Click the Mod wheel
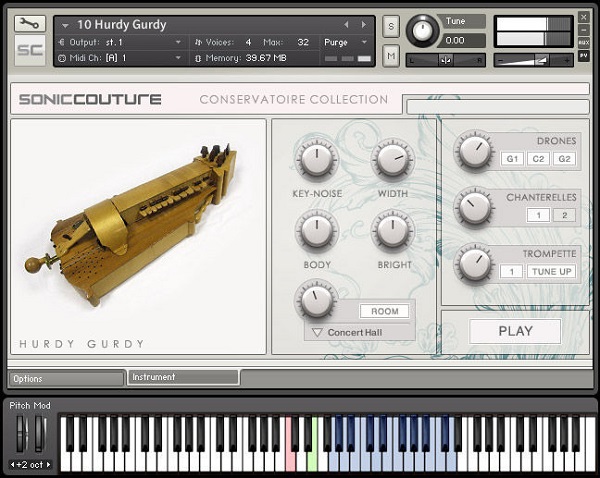The image size is (600, 478). click(x=40, y=434)
